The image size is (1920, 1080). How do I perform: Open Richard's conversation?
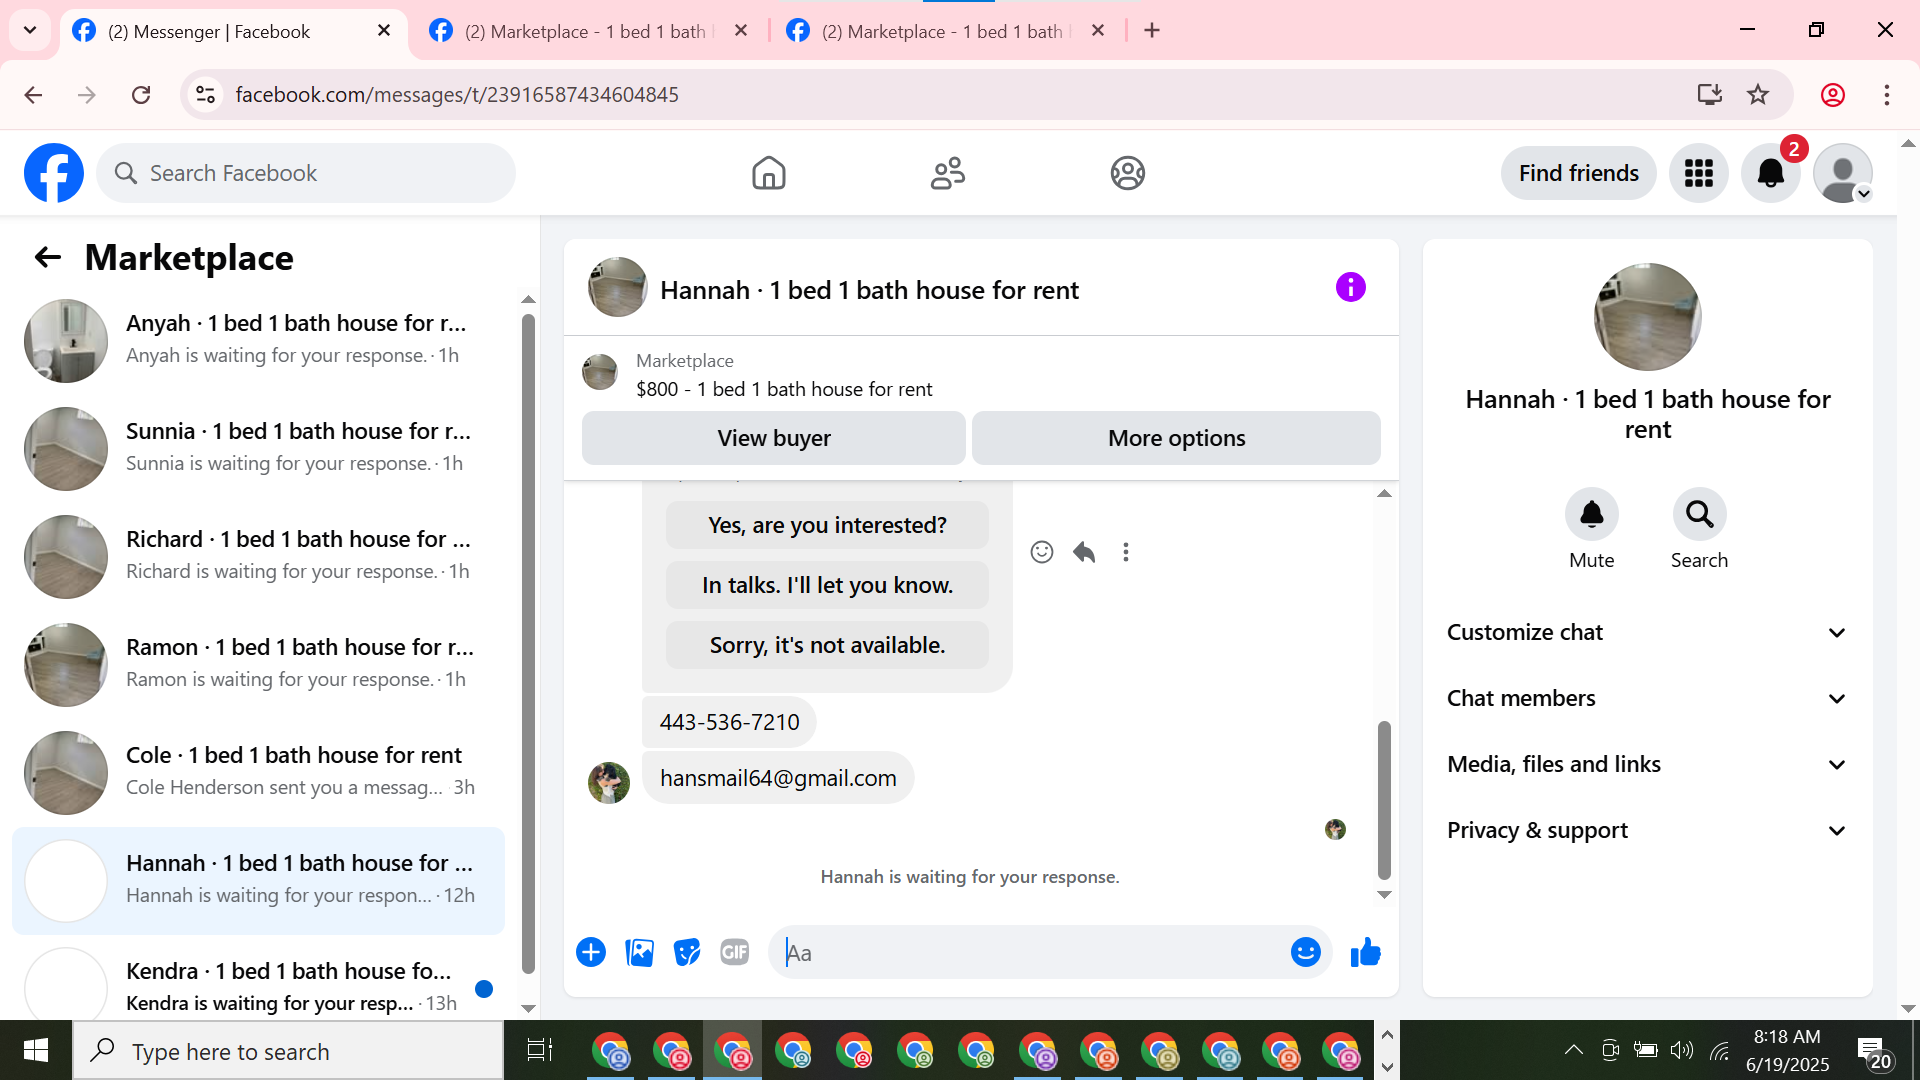pos(260,556)
